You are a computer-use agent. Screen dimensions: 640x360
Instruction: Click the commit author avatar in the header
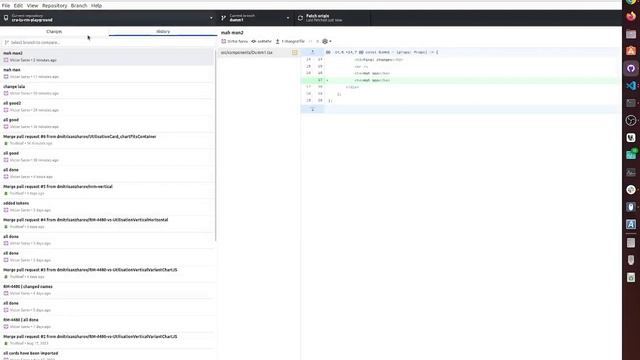click(x=224, y=41)
